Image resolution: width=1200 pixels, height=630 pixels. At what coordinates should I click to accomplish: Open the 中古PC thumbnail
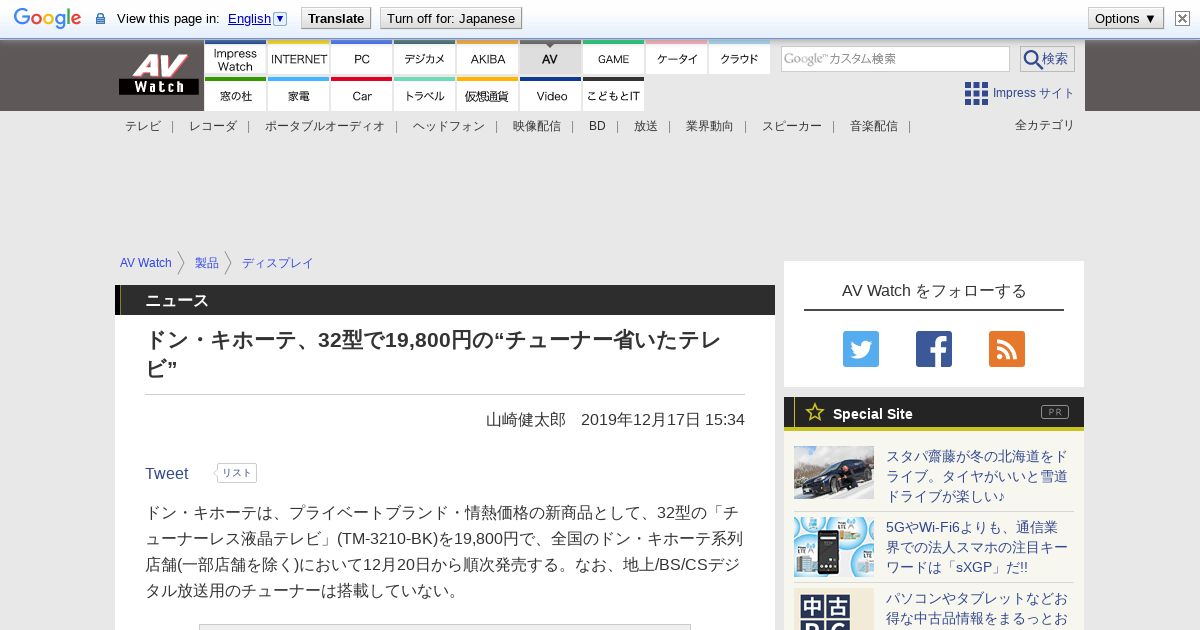pyautogui.click(x=834, y=609)
